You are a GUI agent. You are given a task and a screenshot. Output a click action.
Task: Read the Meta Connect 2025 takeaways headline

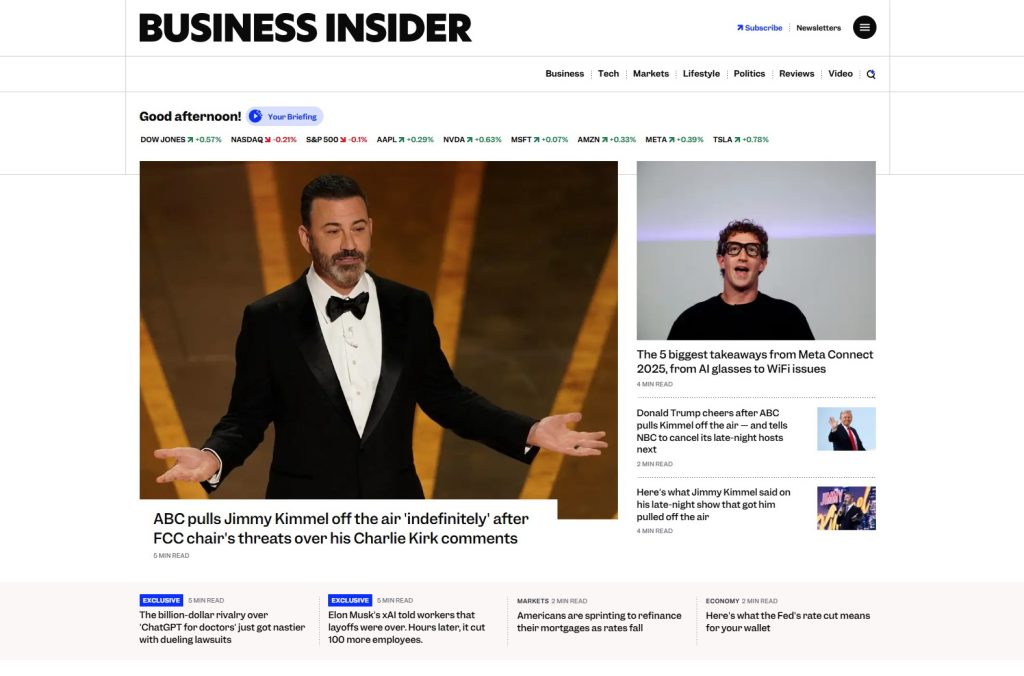[754, 362]
